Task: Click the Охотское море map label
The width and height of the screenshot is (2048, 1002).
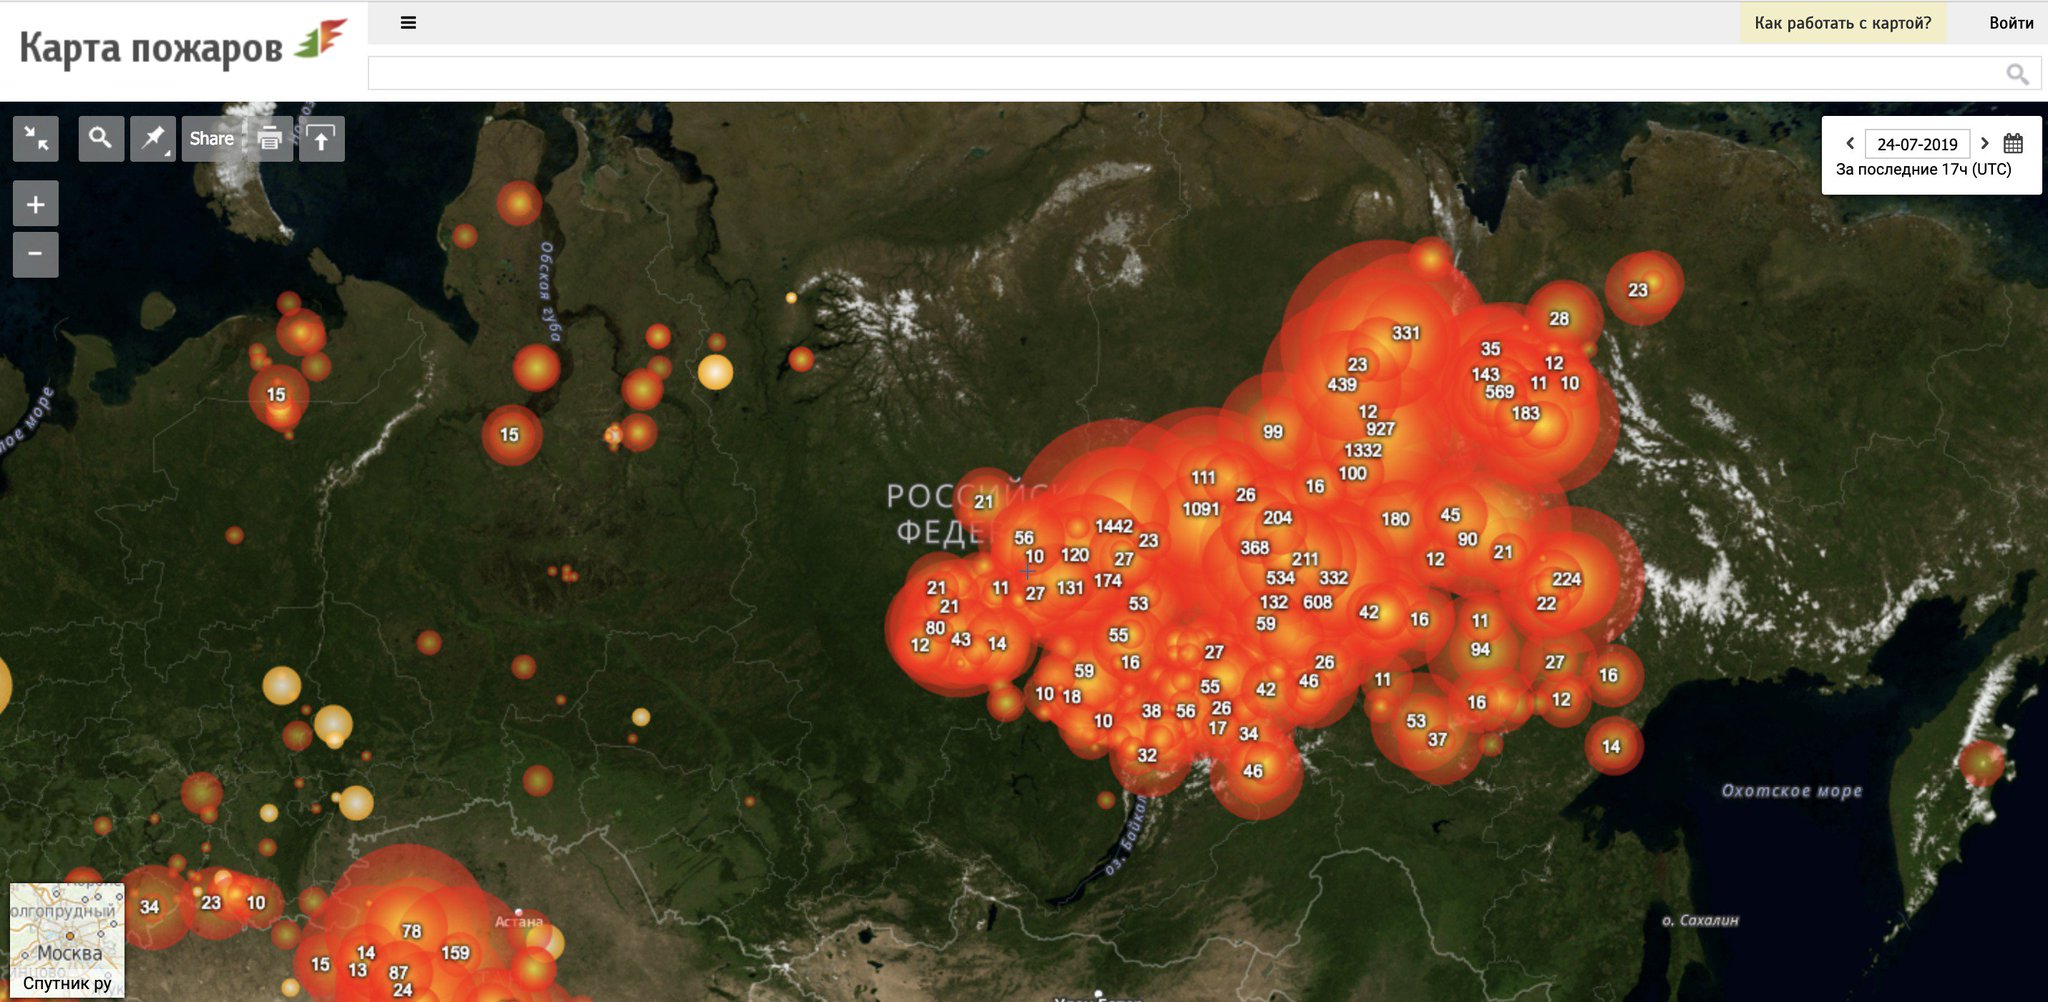Action: 1791,791
